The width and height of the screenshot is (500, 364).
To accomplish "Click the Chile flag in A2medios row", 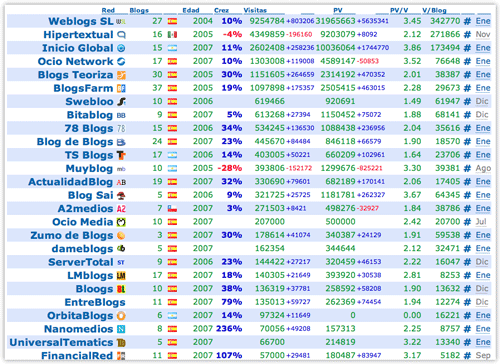I will point(172,209).
